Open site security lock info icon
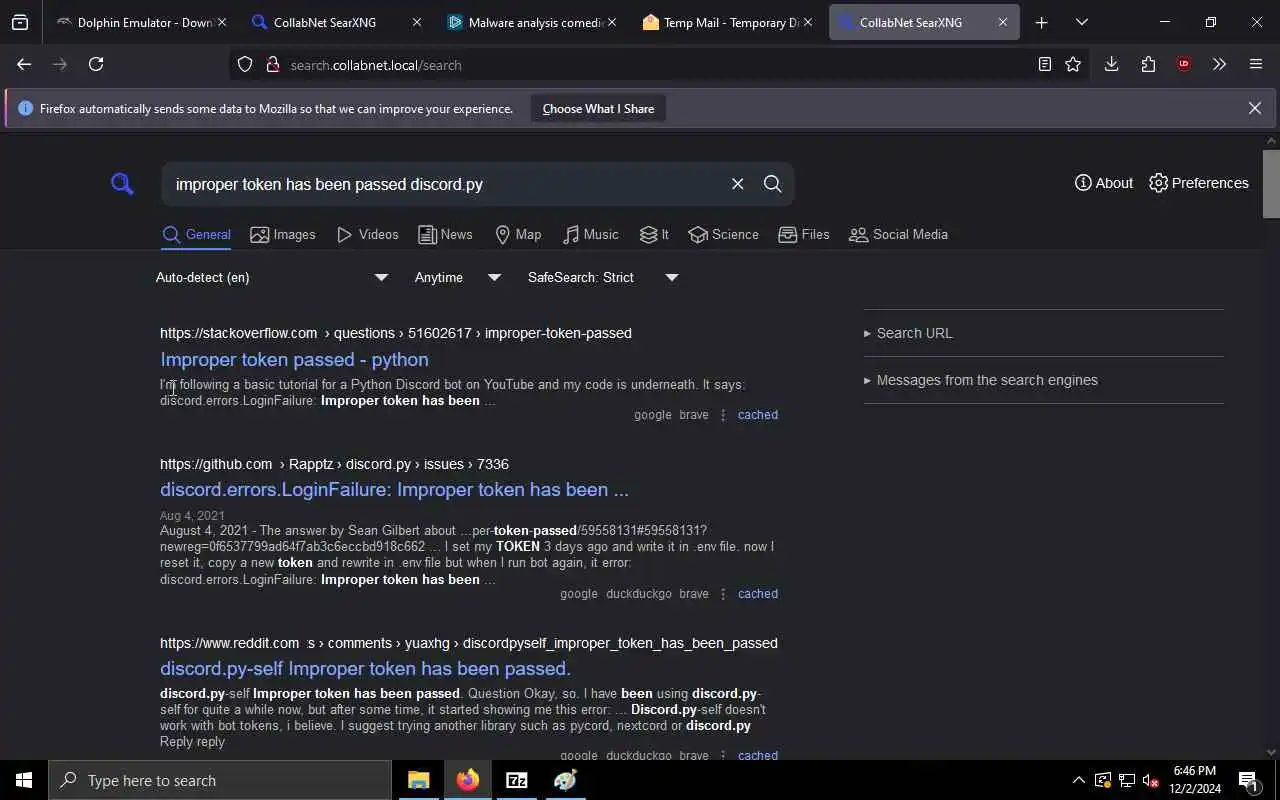Screen dimensions: 1280x800 coord(272,65)
